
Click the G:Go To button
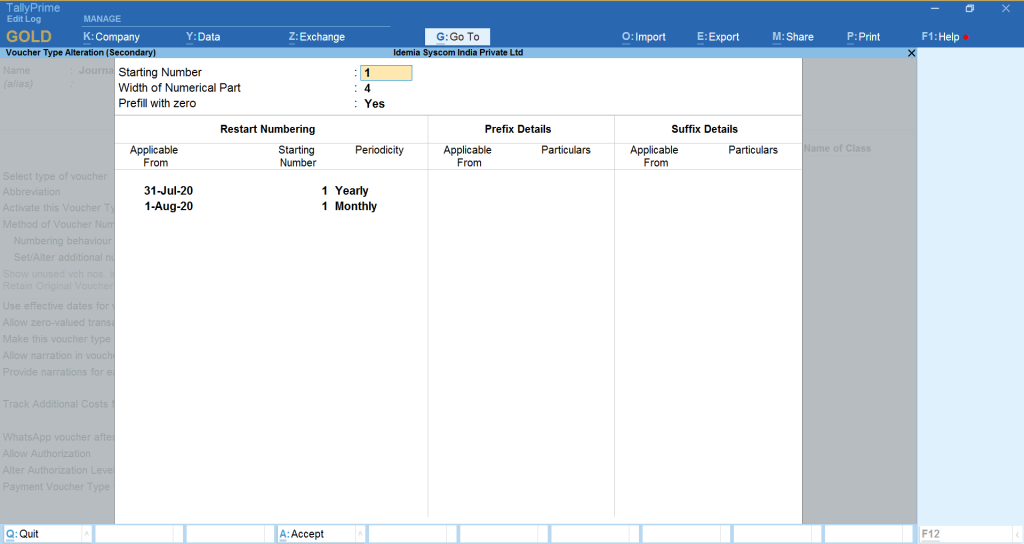pyautogui.click(x=458, y=37)
